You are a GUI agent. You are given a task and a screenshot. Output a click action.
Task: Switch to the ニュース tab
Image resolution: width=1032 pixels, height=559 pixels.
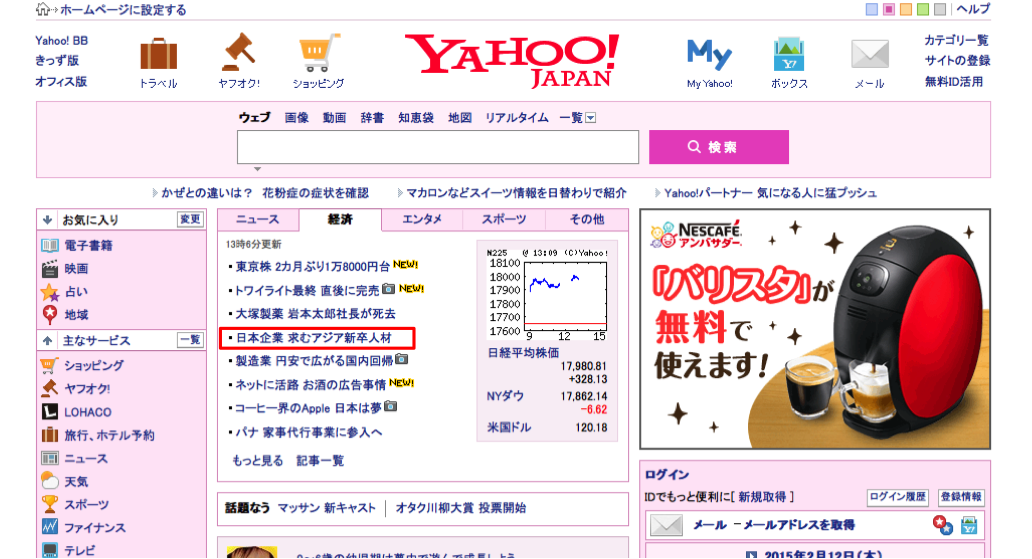pyautogui.click(x=257, y=219)
